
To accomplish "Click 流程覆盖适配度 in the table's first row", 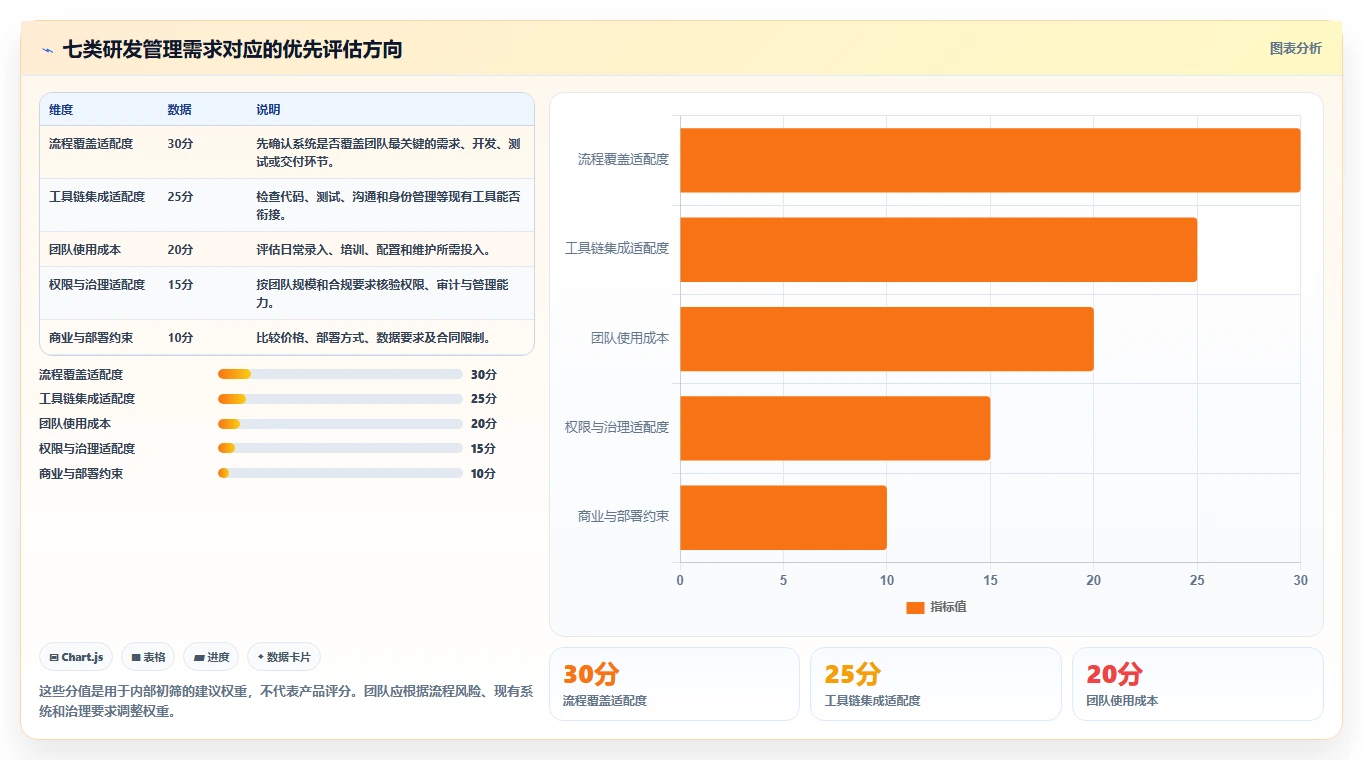I will [x=91, y=144].
